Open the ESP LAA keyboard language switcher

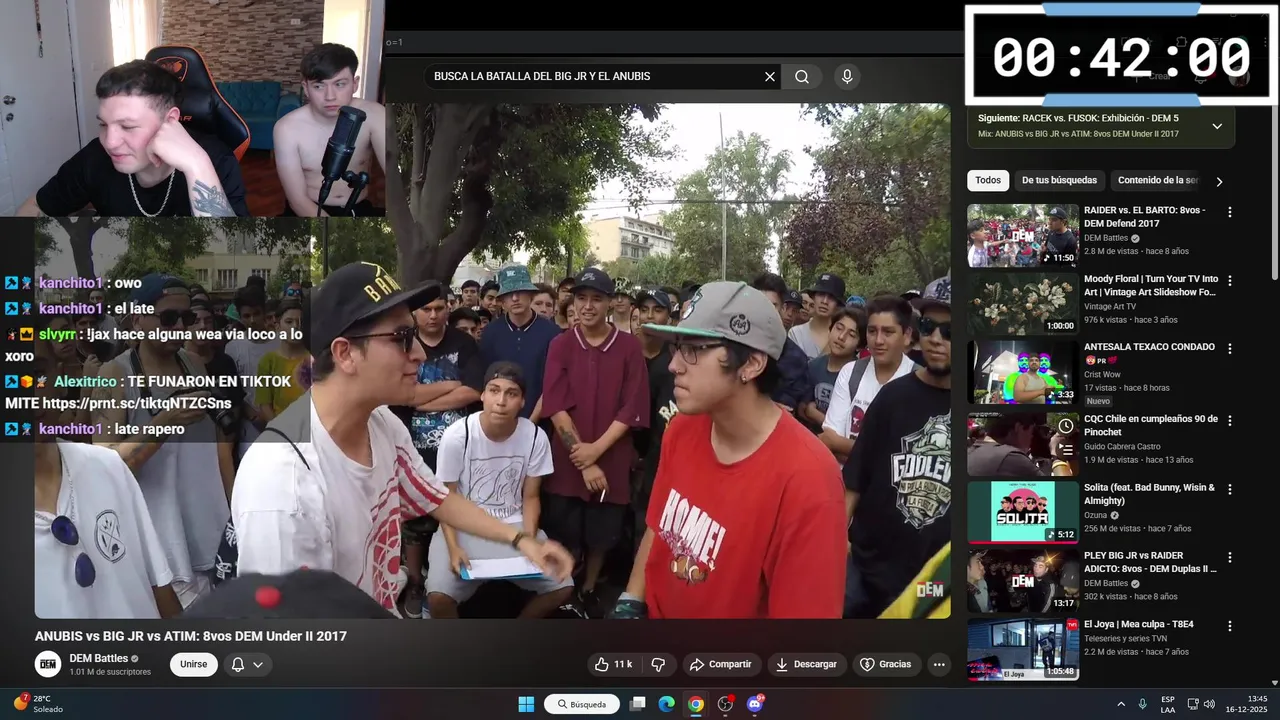1168,704
